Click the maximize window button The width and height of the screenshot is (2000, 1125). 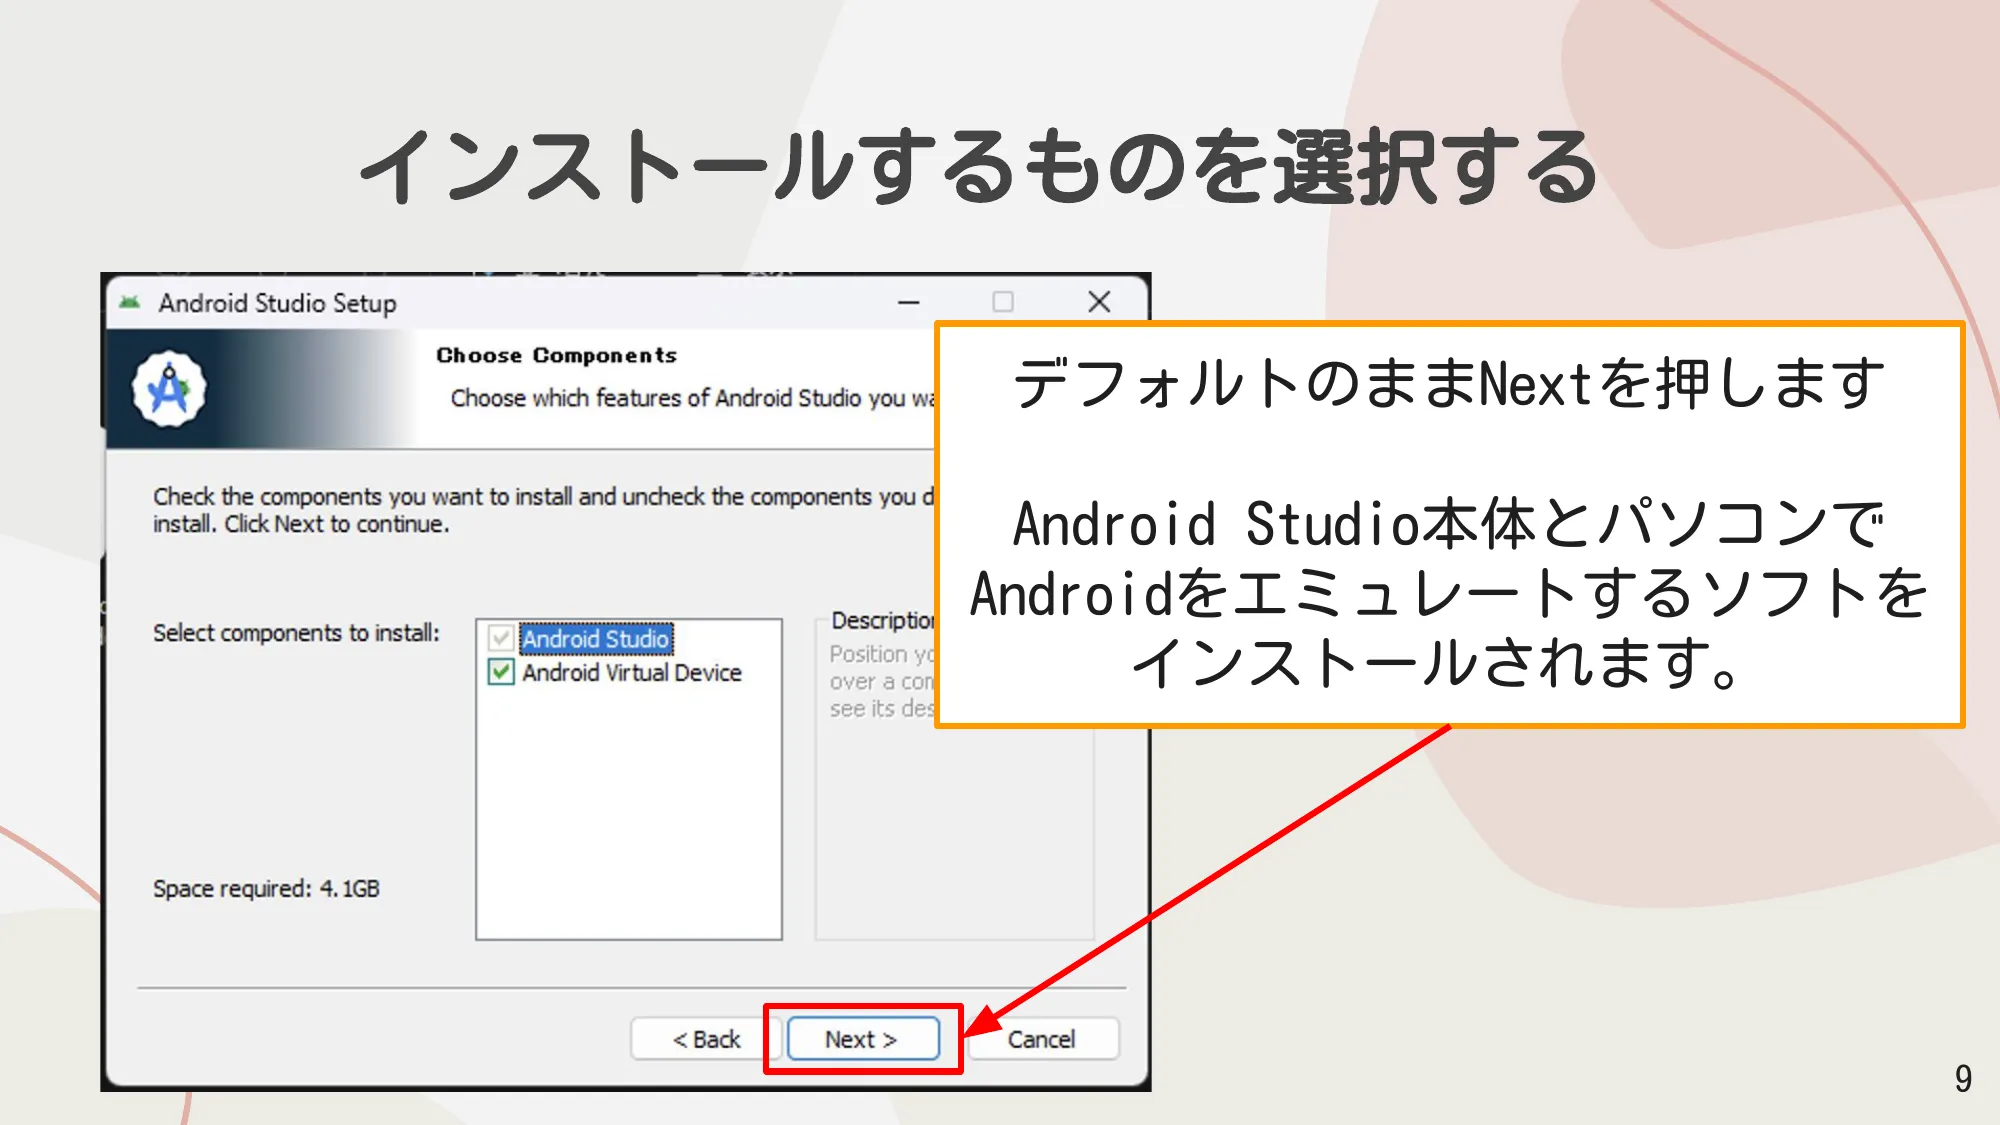1002,302
